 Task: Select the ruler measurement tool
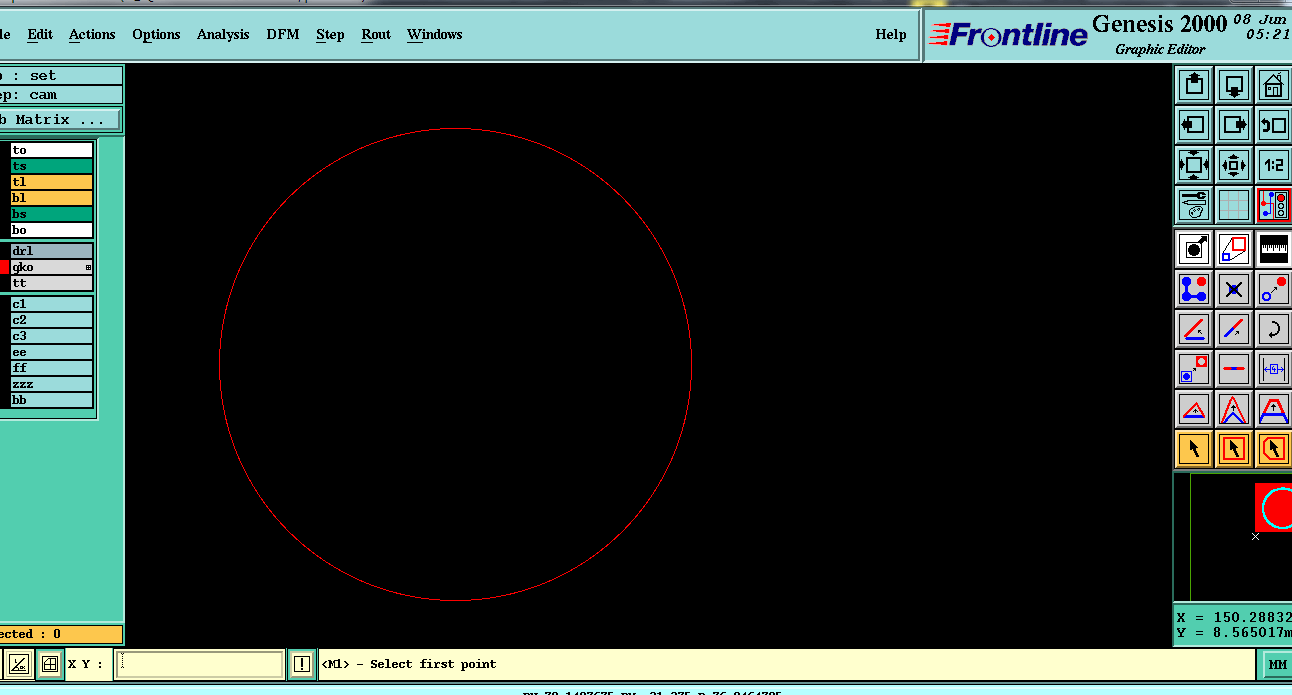pos(1274,249)
